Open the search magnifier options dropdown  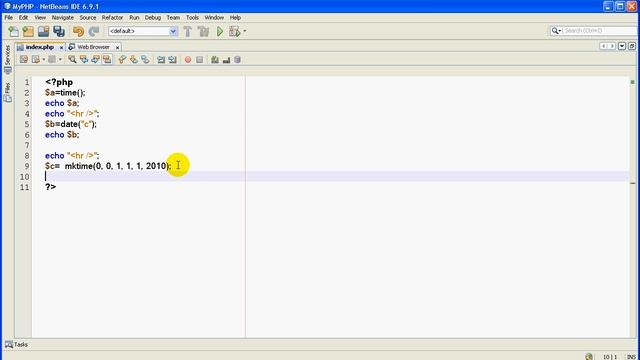(556, 31)
